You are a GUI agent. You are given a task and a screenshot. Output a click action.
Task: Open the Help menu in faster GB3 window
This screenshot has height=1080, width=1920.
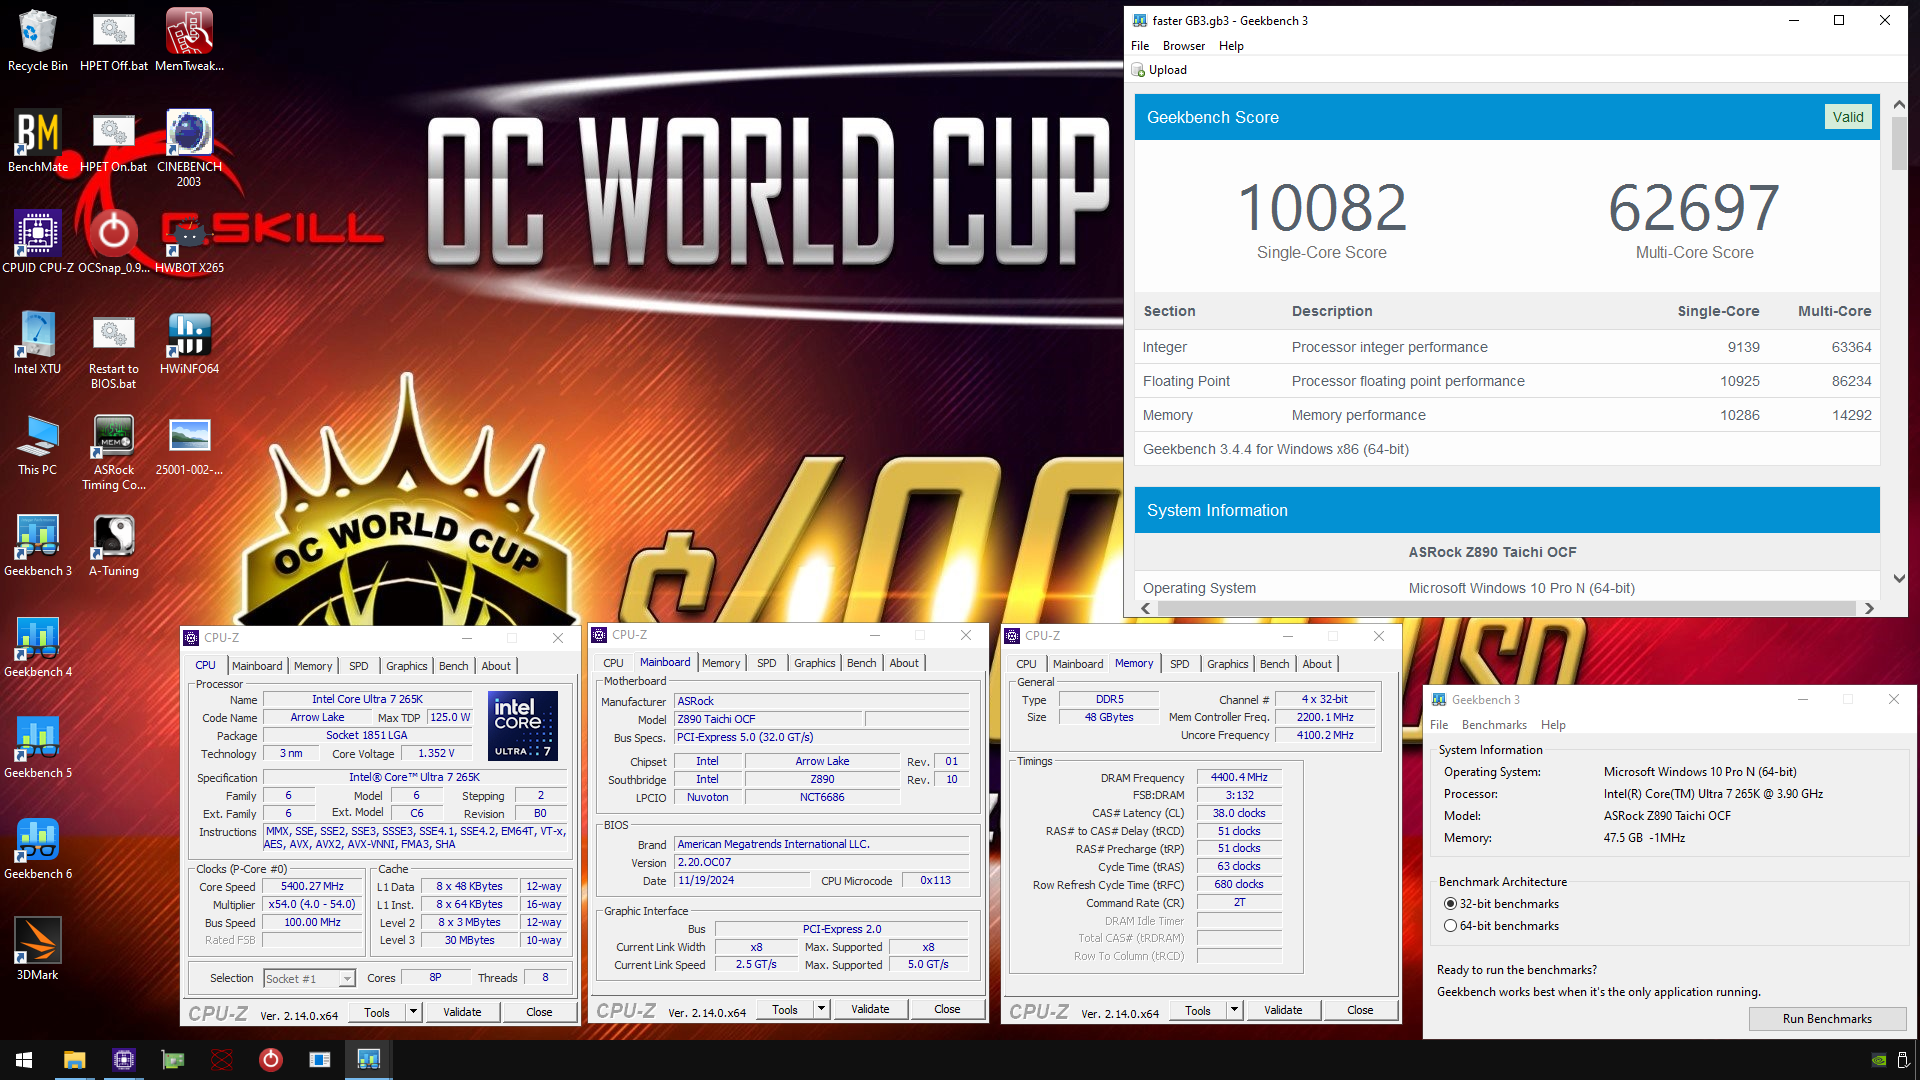(x=1231, y=46)
